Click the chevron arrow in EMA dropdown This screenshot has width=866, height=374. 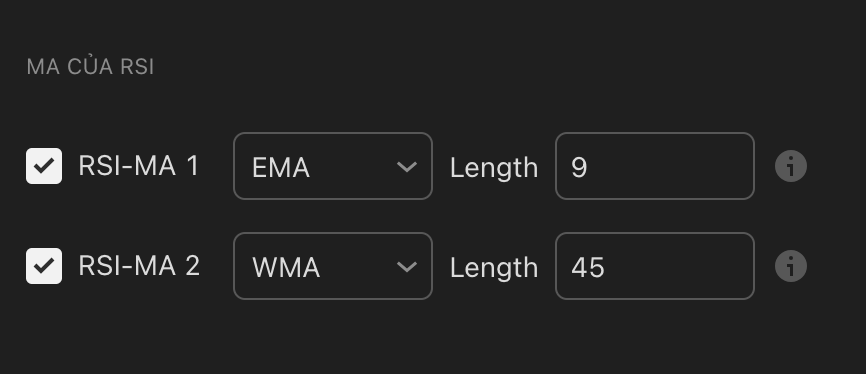tap(407, 167)
